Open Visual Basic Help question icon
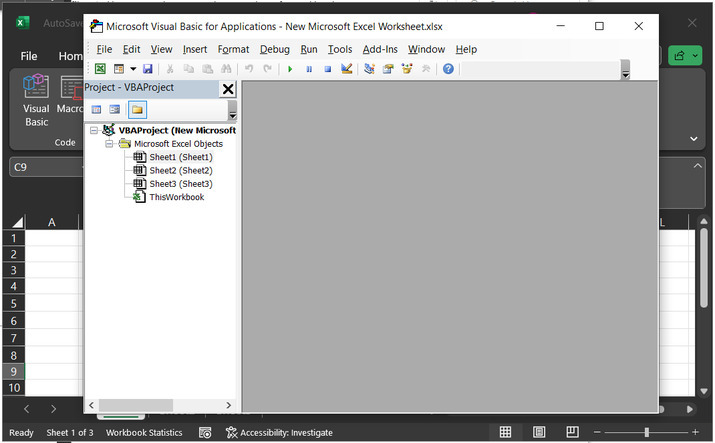This screenshot has width=715, height=443. (448, 69)
